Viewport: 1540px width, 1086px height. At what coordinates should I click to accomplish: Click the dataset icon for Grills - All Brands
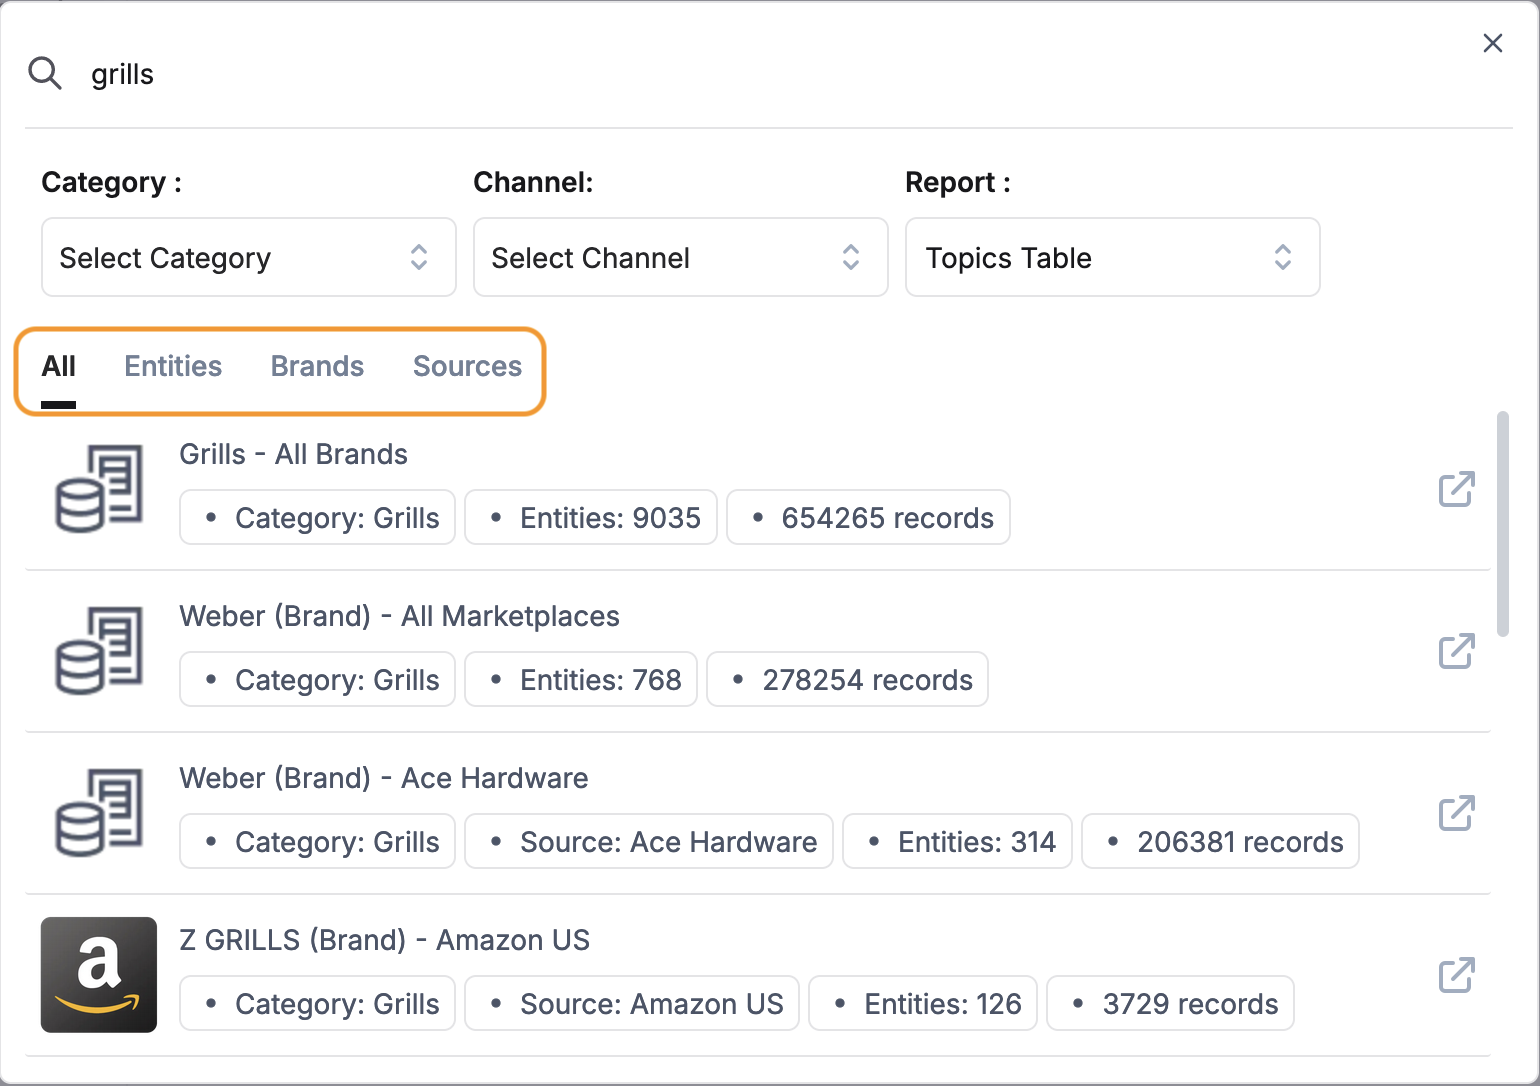99,489
